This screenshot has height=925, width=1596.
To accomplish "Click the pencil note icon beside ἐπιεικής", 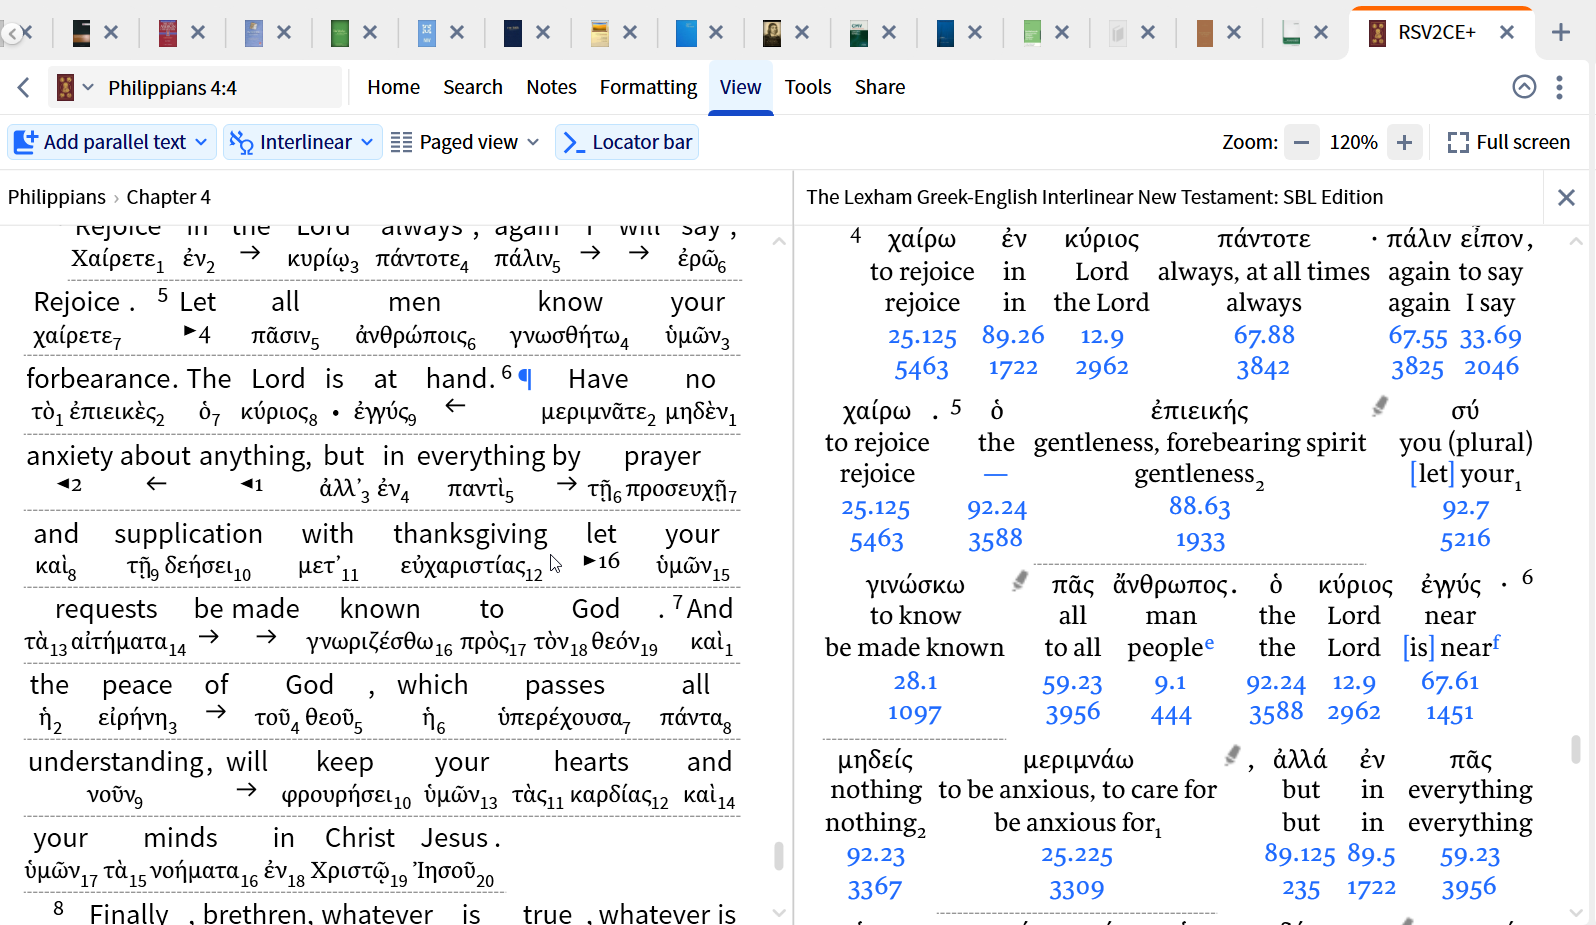I will pyautogui.click(x=1380, y=406).
